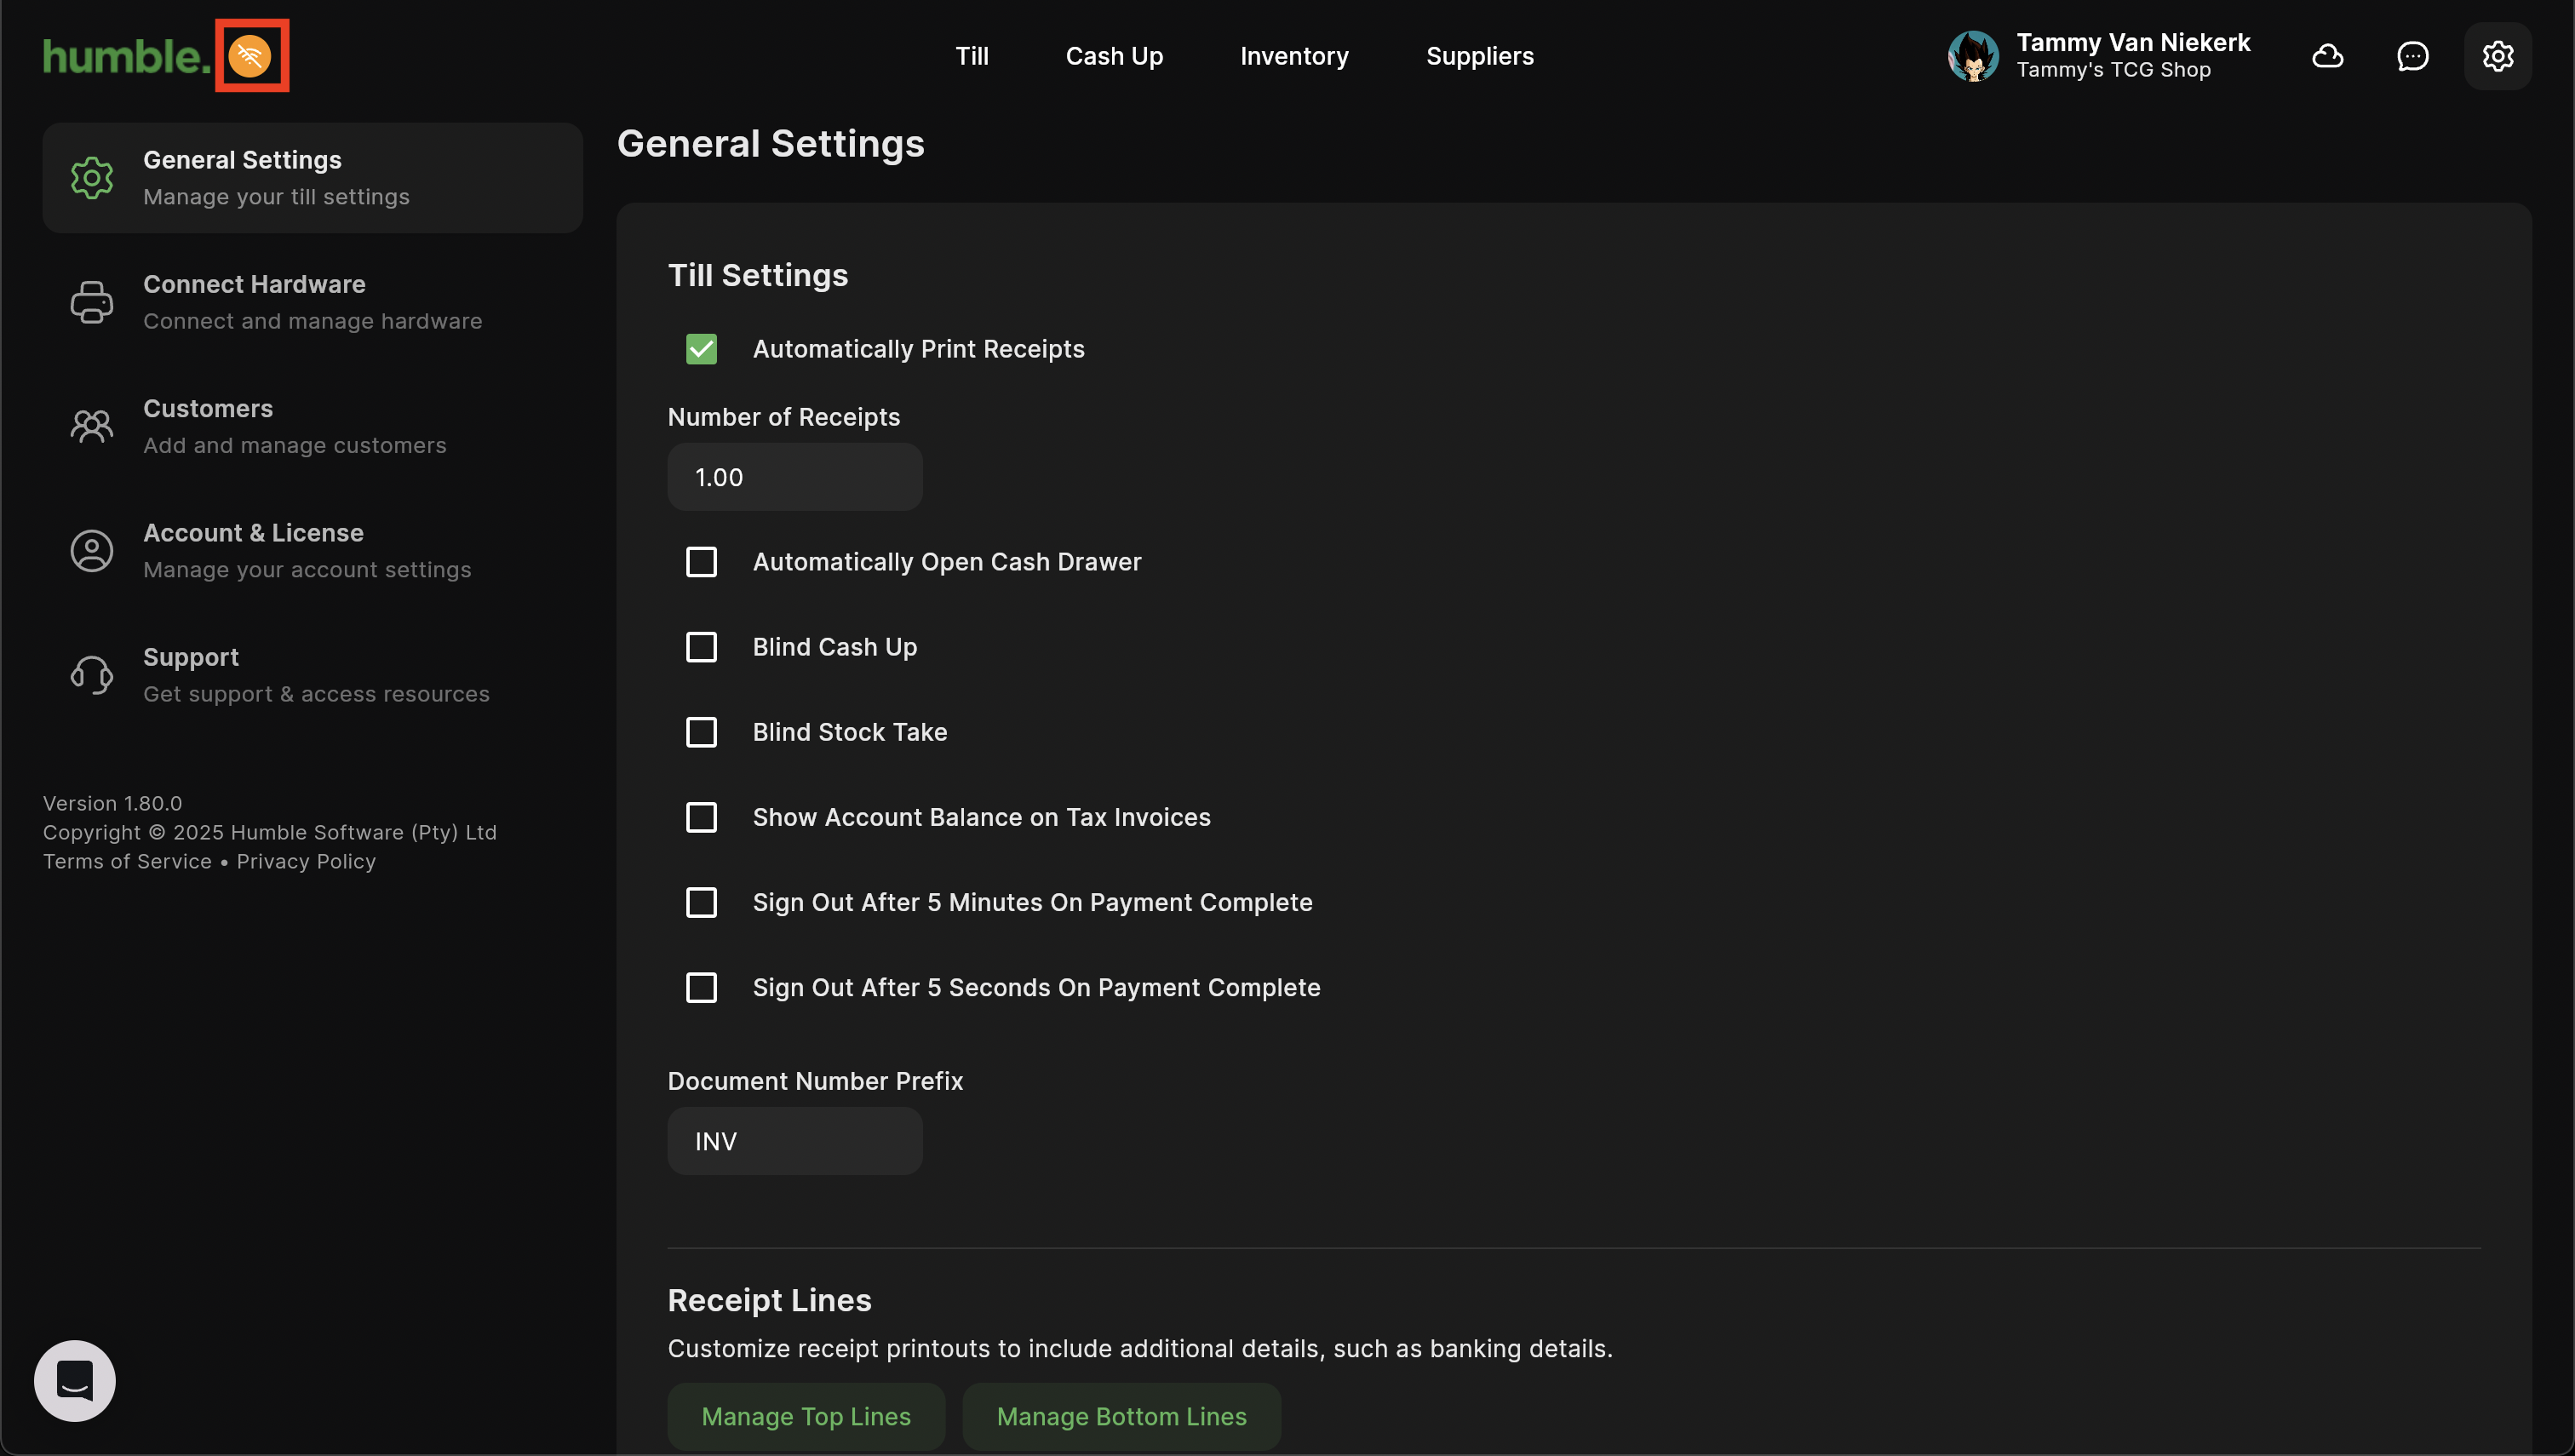Click the settings gear icon in header
Image resolution: width=2575 pixels, height=1456 pixels.
2497,56
